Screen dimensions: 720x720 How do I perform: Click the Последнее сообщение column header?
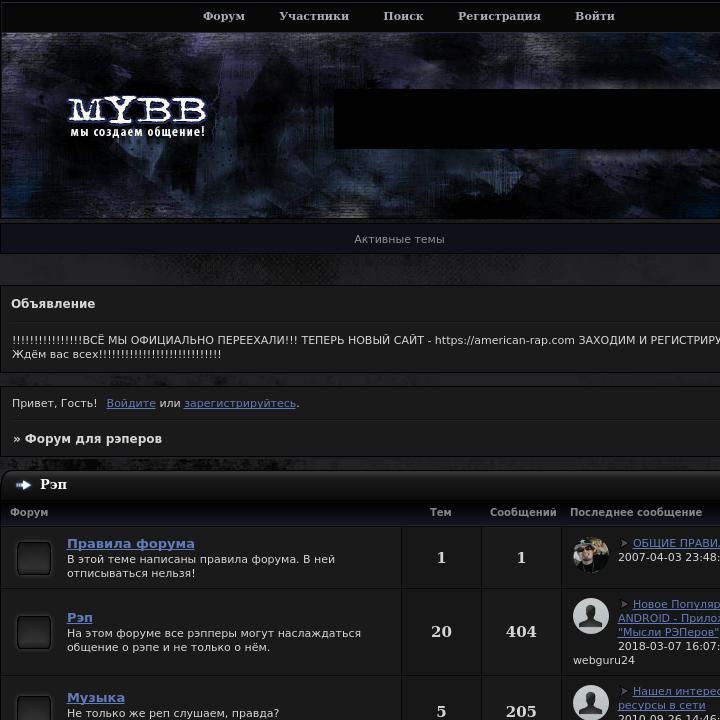pos(636,512)
